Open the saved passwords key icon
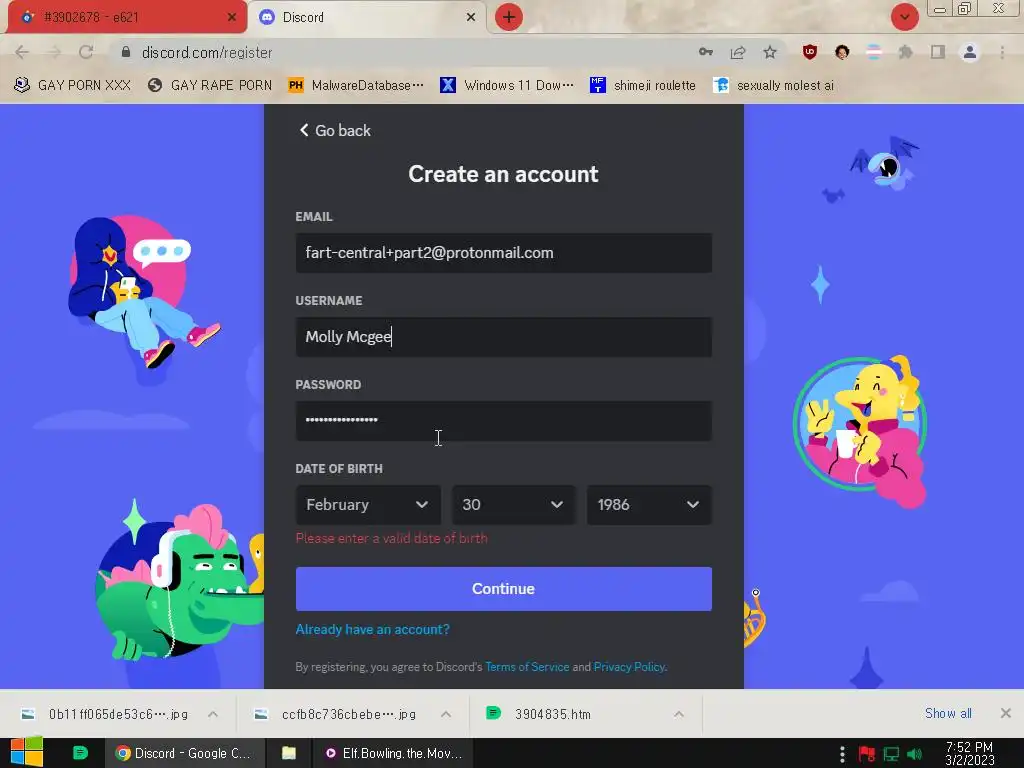Viewport: 1024px width, 768px height. pyautogui.click(x=706, y=52)
